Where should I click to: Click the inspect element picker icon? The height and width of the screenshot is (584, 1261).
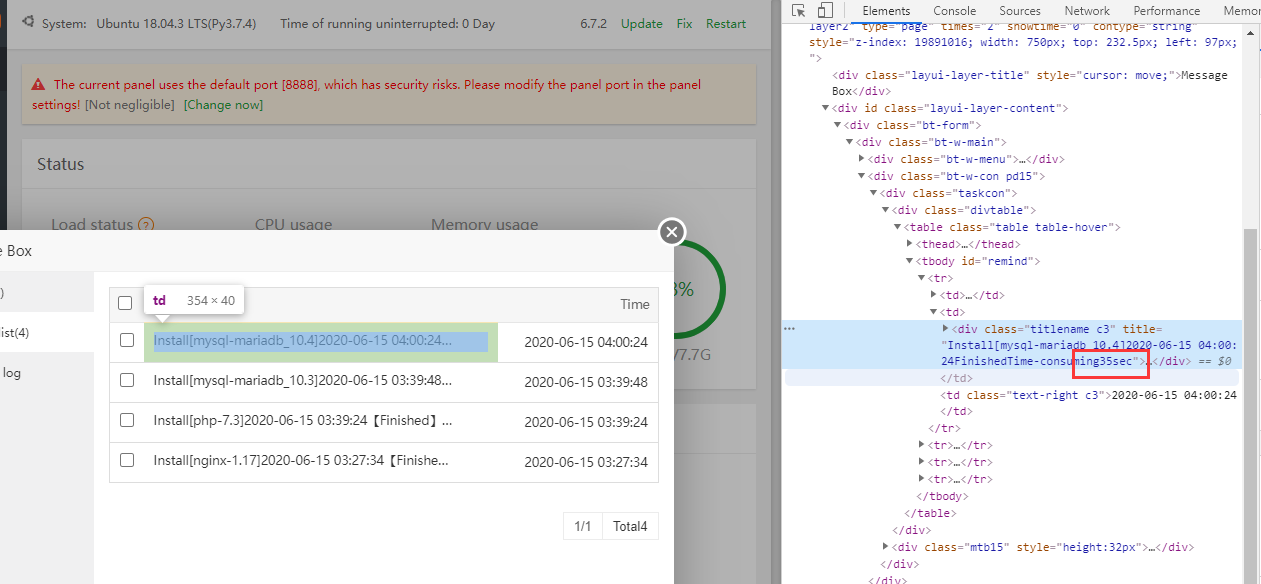799,11
